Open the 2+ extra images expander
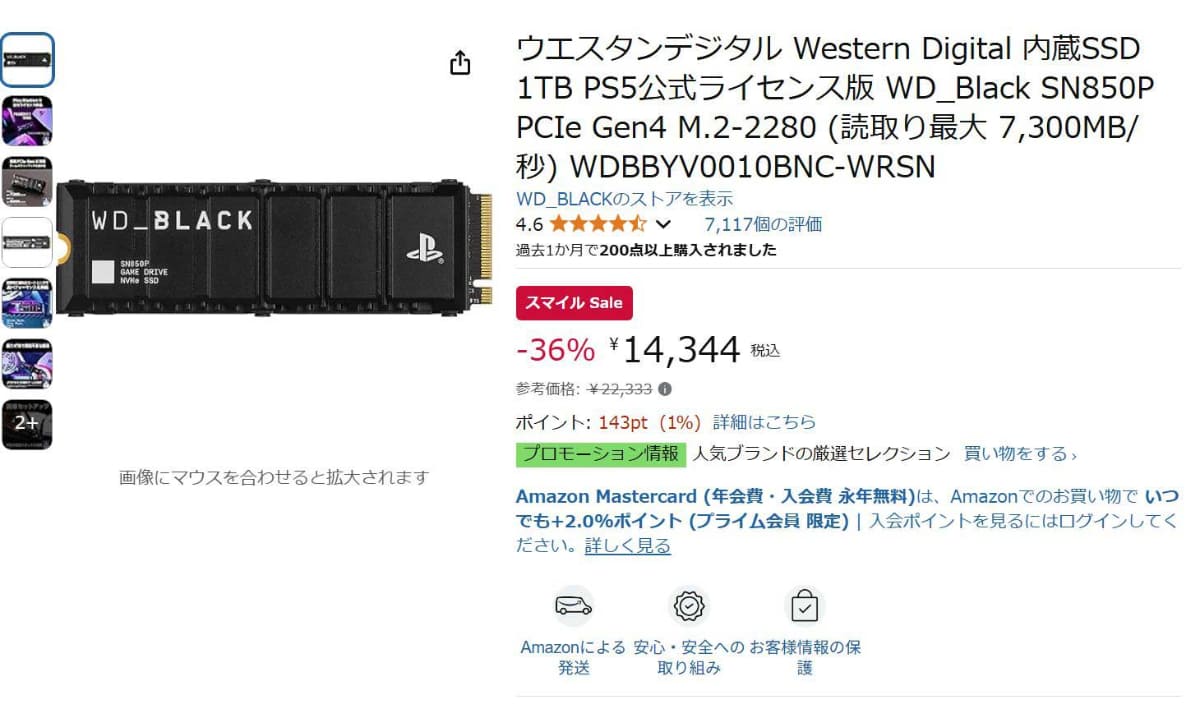This screenshot has height=718, width=1200. tap(27, 423)
